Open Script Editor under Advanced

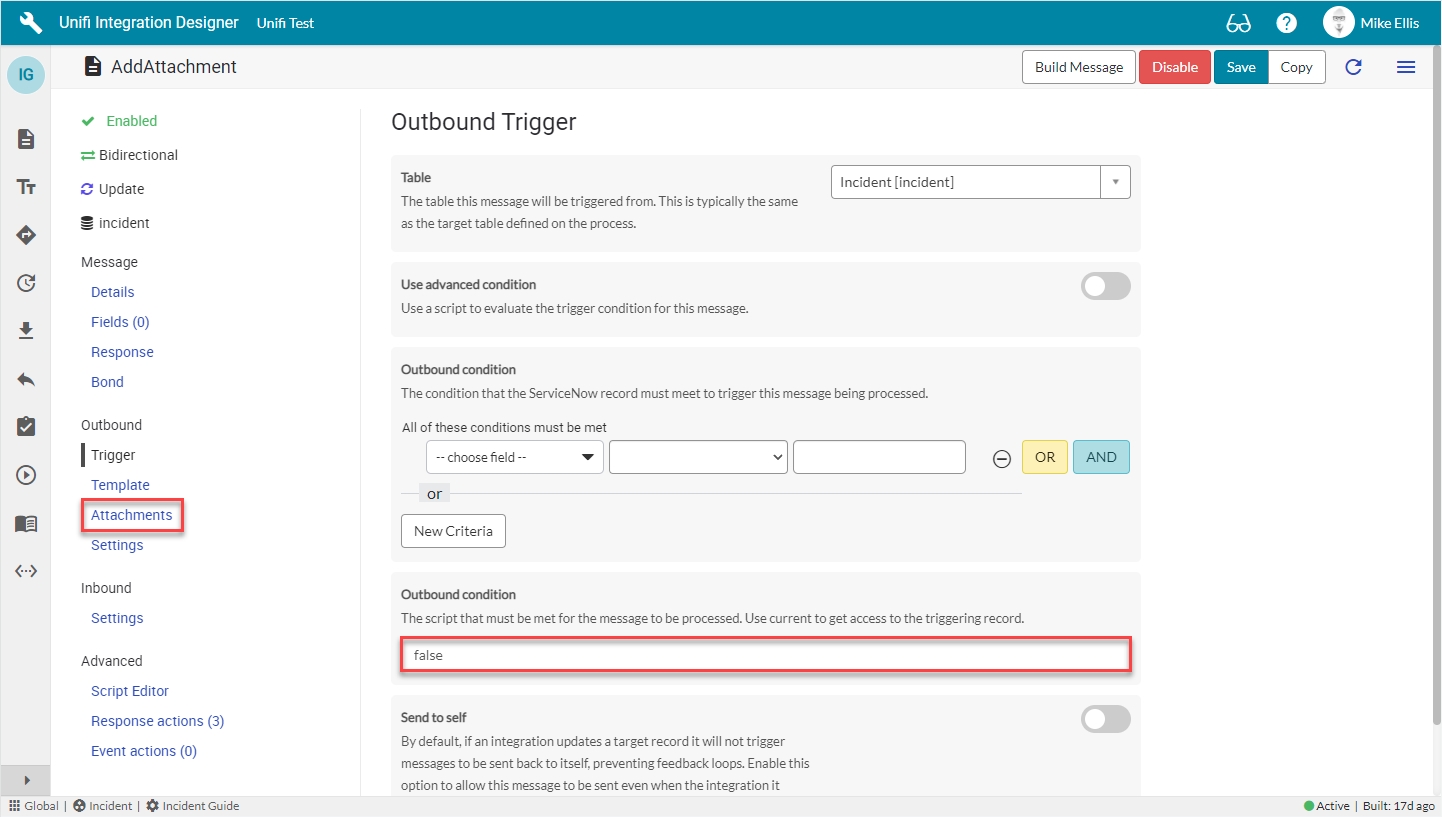coord(130,691)
